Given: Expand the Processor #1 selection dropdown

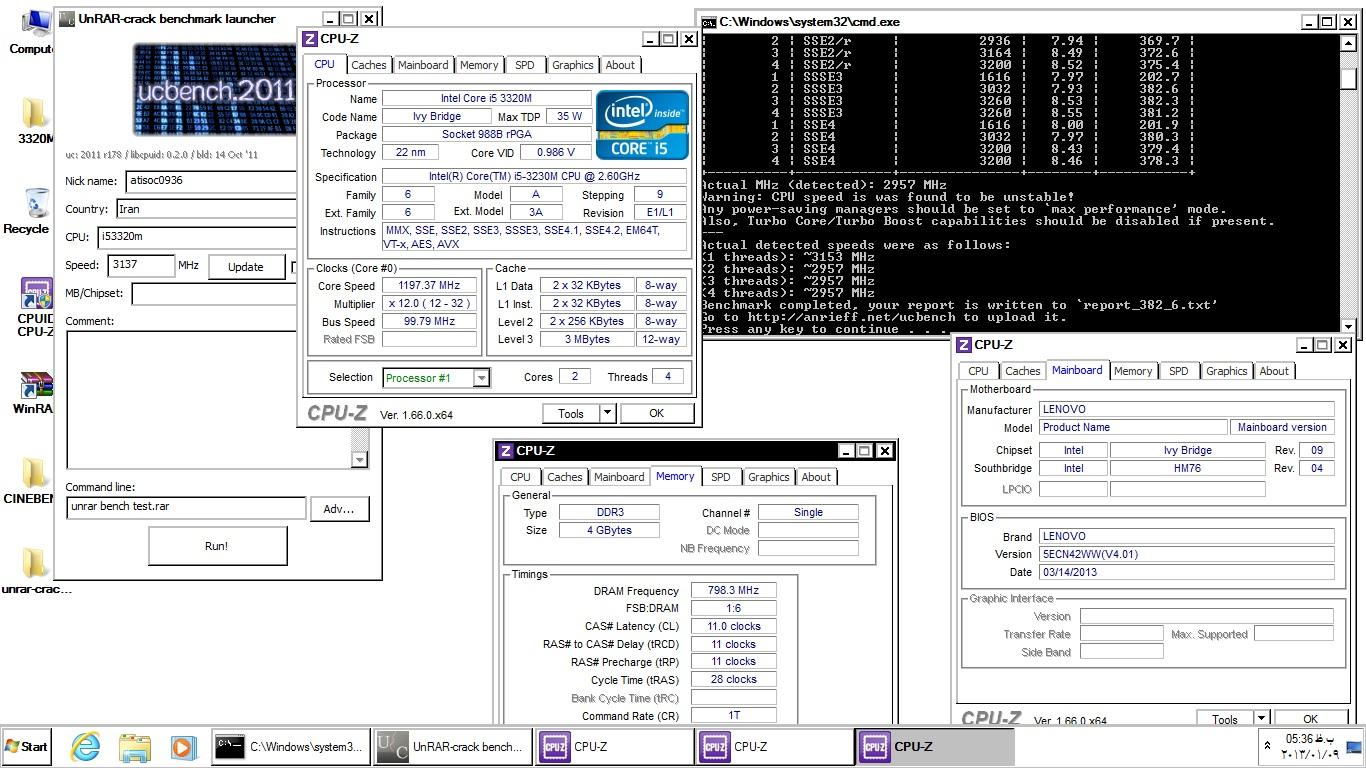Looking at the screenshot, I should click(x=481, y=378).
